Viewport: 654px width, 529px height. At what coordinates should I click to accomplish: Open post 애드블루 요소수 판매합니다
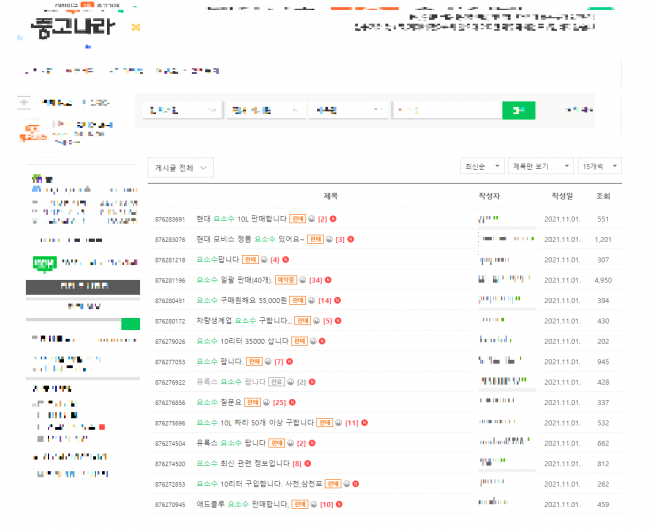point(242,504)
